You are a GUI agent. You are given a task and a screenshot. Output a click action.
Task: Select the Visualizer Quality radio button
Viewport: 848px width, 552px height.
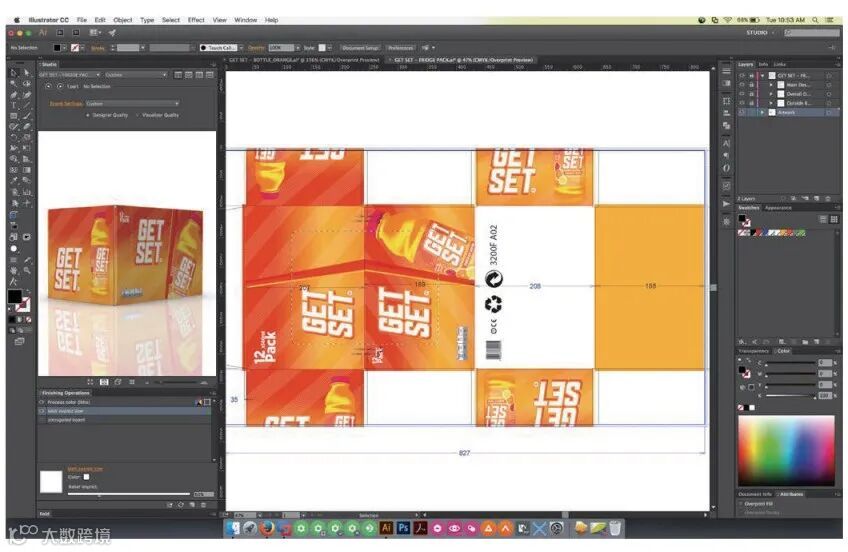[x=137, y=115]
